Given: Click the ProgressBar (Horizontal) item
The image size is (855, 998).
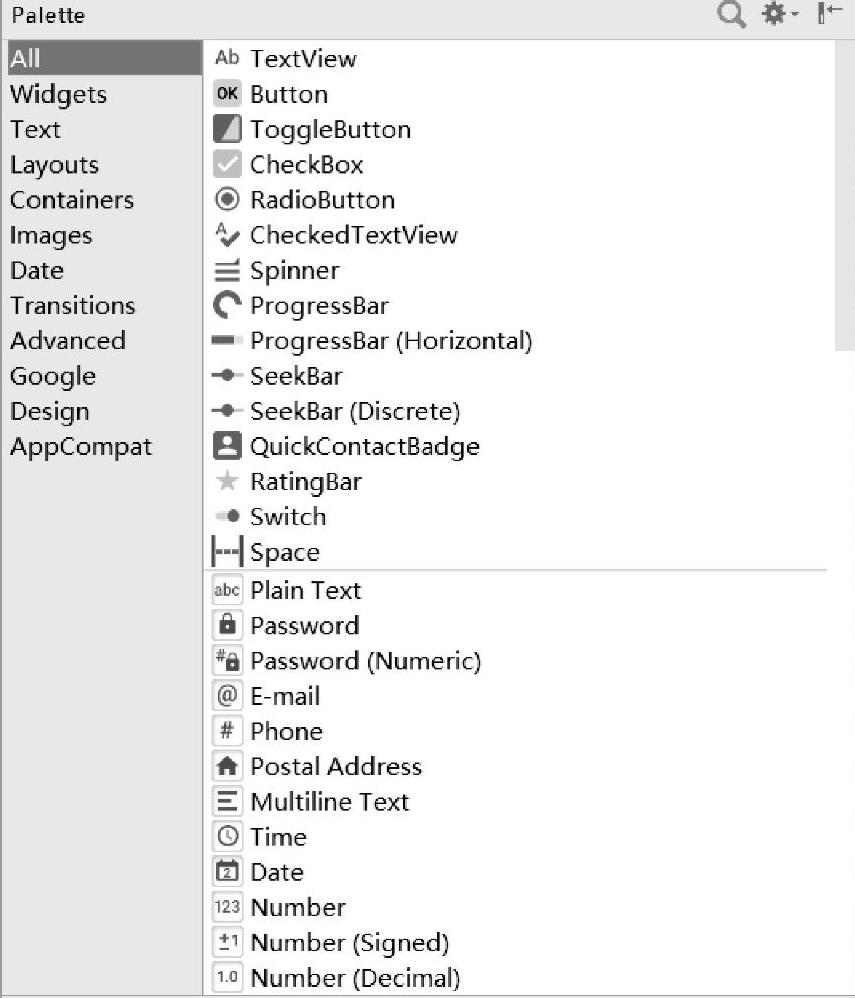Looking at the screenshot, I should pyautogui.click(x=390, y=341).
